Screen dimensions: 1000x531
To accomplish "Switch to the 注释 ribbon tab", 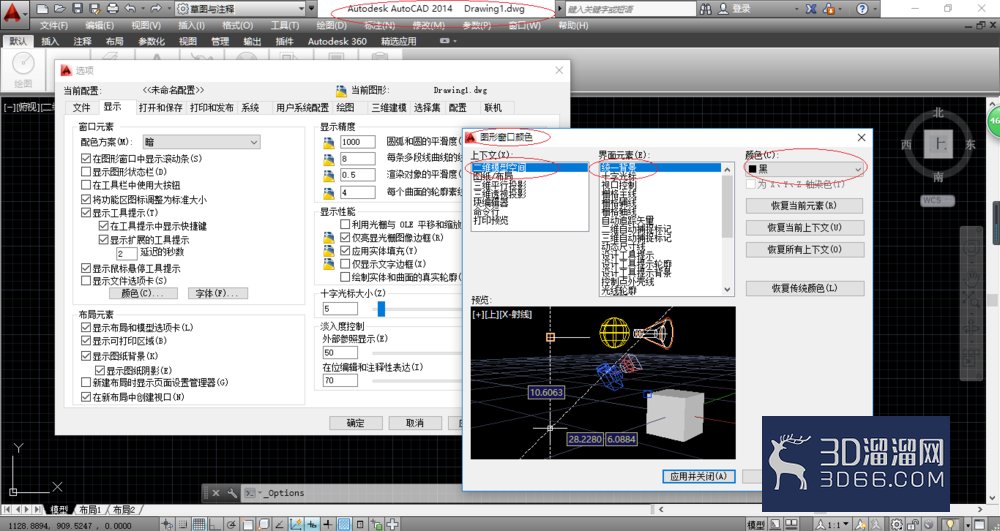I will pos(82,41).
